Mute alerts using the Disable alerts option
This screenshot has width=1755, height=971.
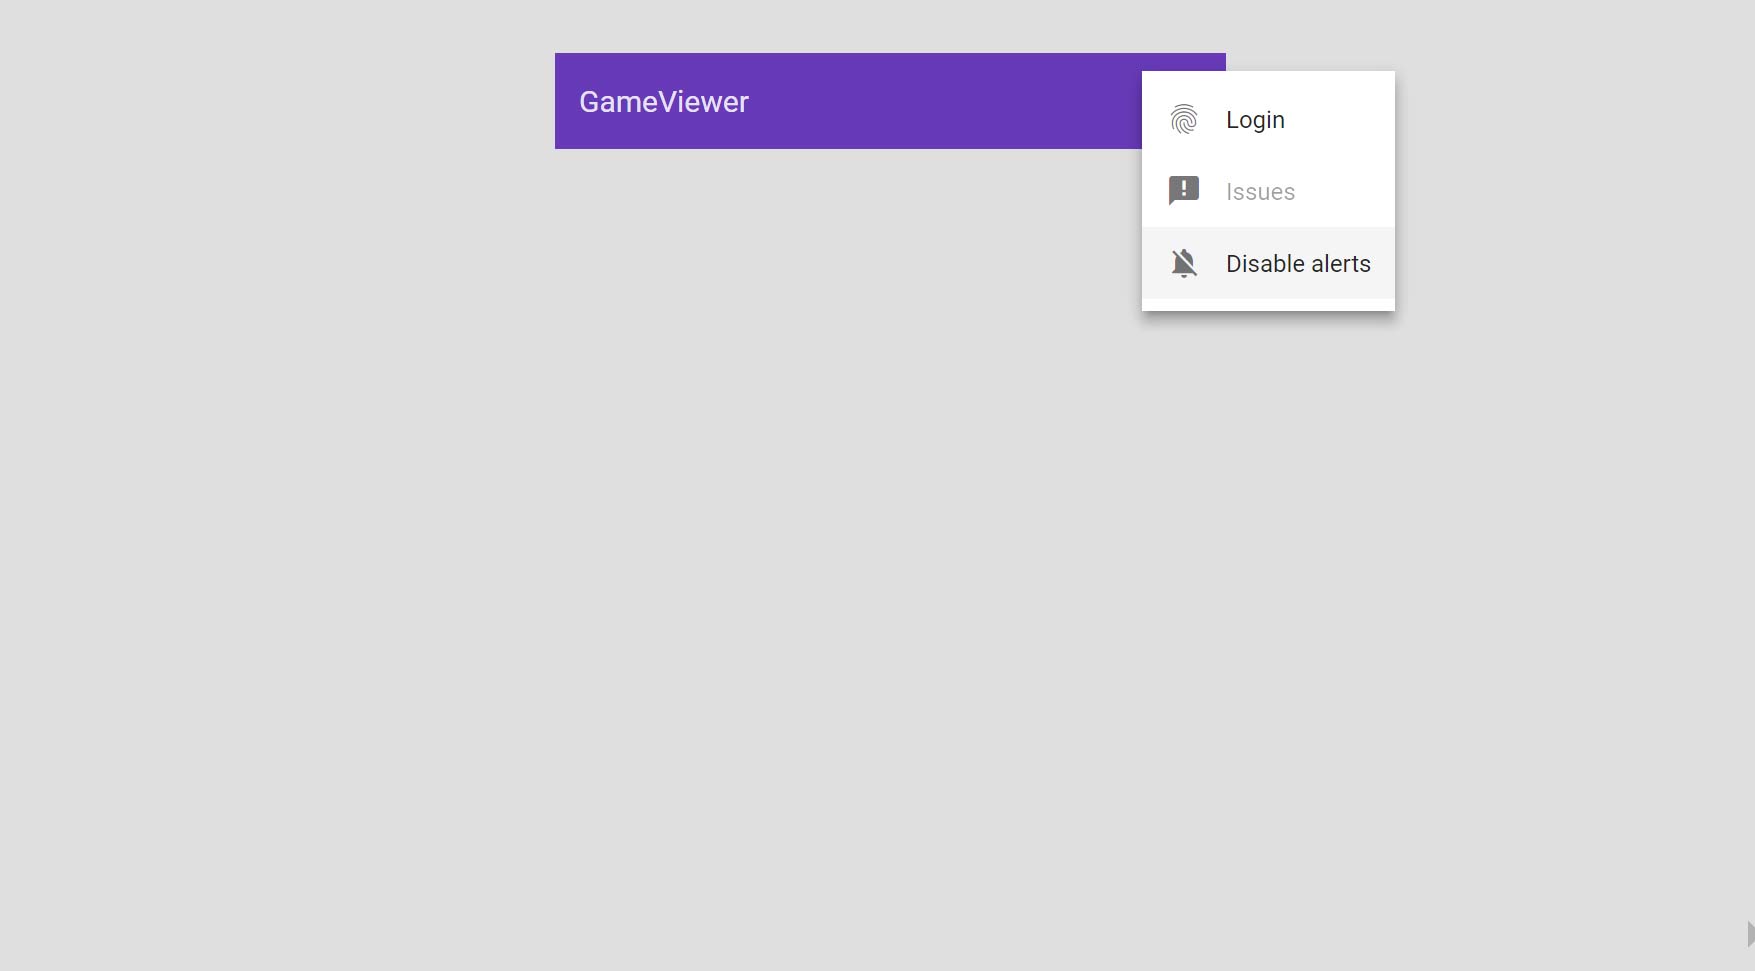point(1298,263)
